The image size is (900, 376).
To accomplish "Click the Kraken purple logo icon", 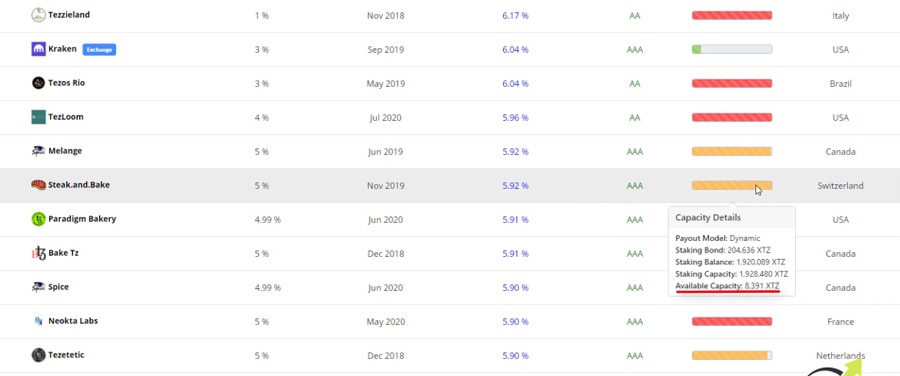I will pyautogui.click(x=38, y=49).
